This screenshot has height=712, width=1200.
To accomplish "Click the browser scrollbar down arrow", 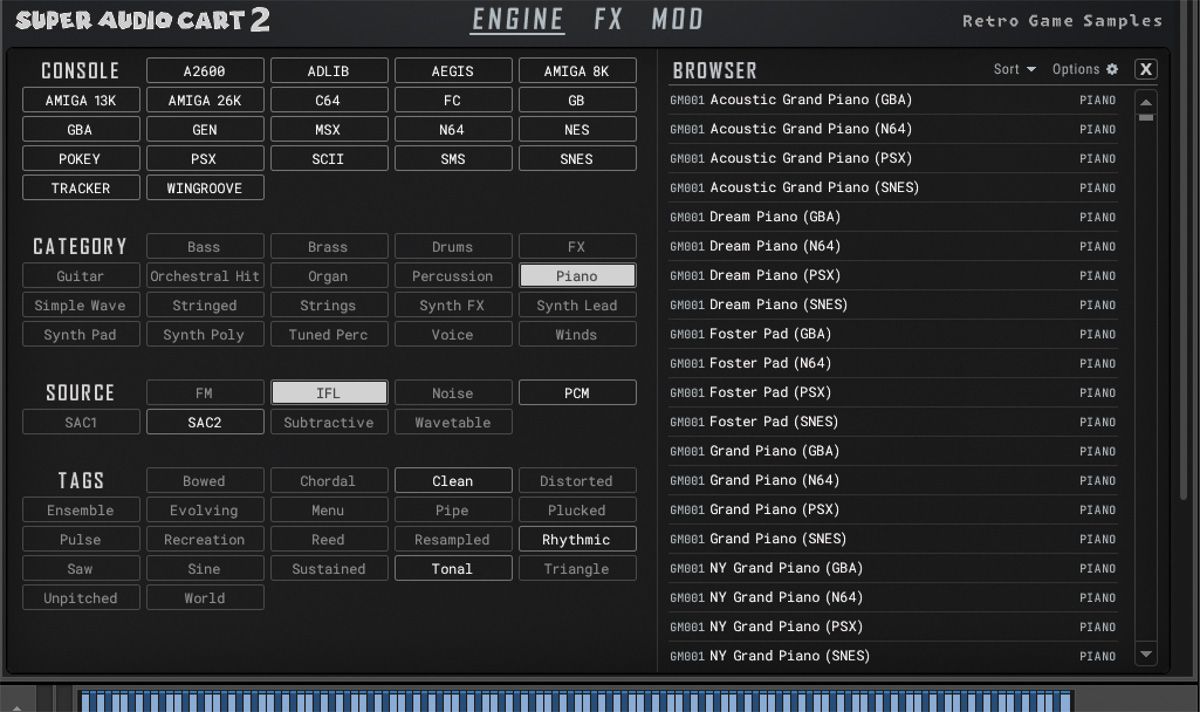I will point(1146,655).
